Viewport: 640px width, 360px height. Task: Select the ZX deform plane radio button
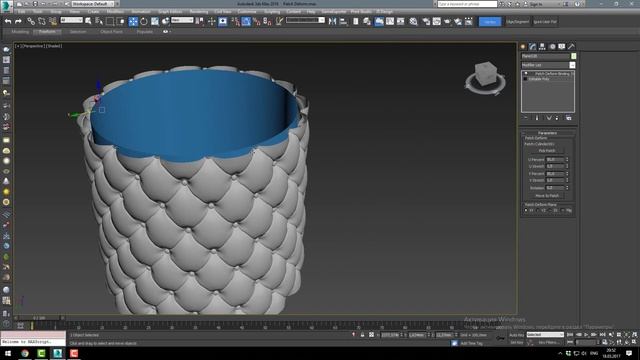[x=551, y=210]
